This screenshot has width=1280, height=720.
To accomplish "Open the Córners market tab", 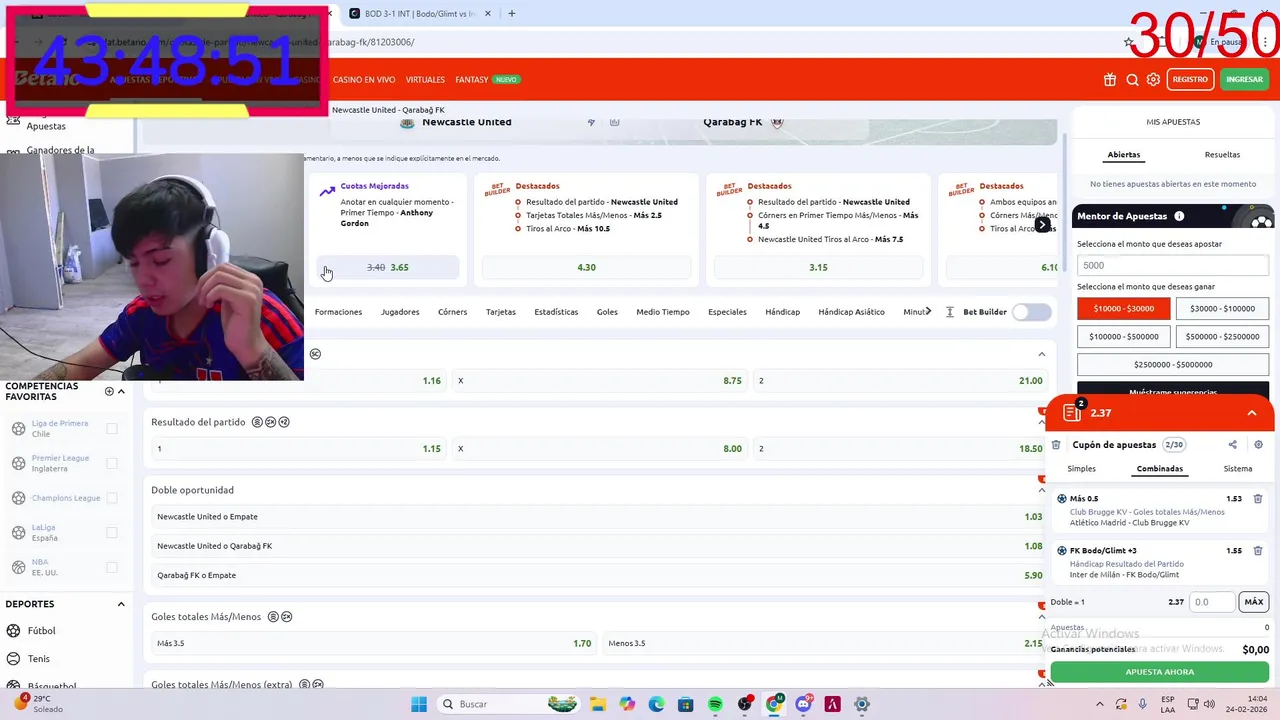I will [452, 312].
